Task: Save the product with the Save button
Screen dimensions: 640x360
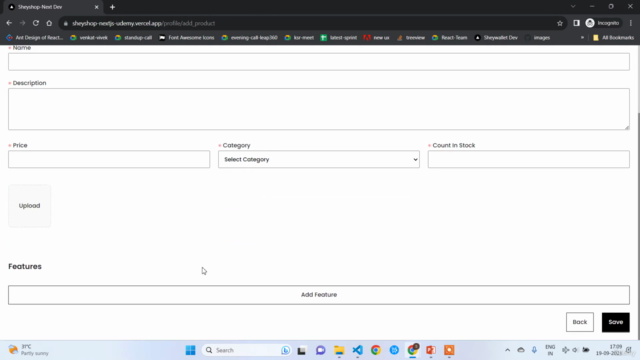Action: point(616,322)
